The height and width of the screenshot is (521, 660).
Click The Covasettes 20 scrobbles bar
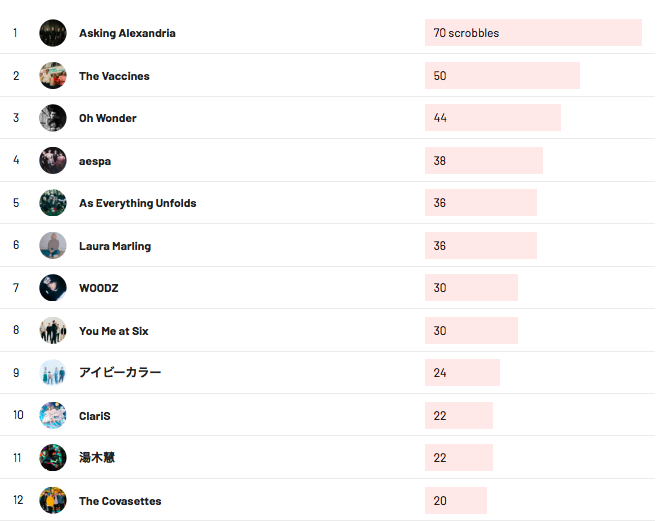pos(456,500)
